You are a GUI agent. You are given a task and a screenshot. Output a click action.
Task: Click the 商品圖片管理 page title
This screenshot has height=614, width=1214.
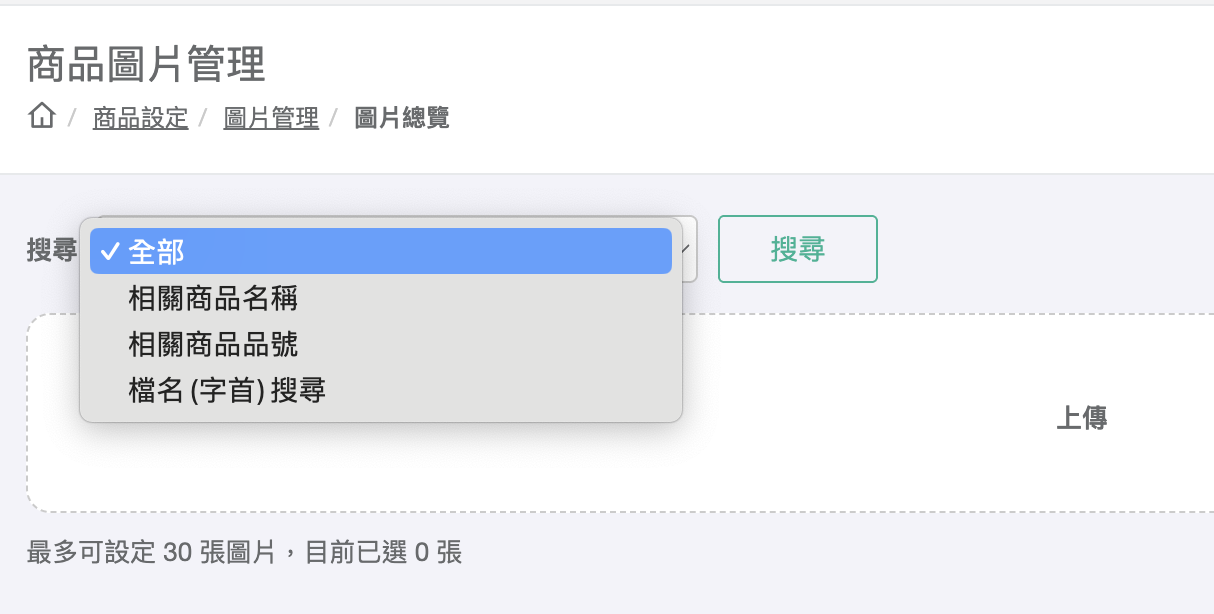coord(145,64)
